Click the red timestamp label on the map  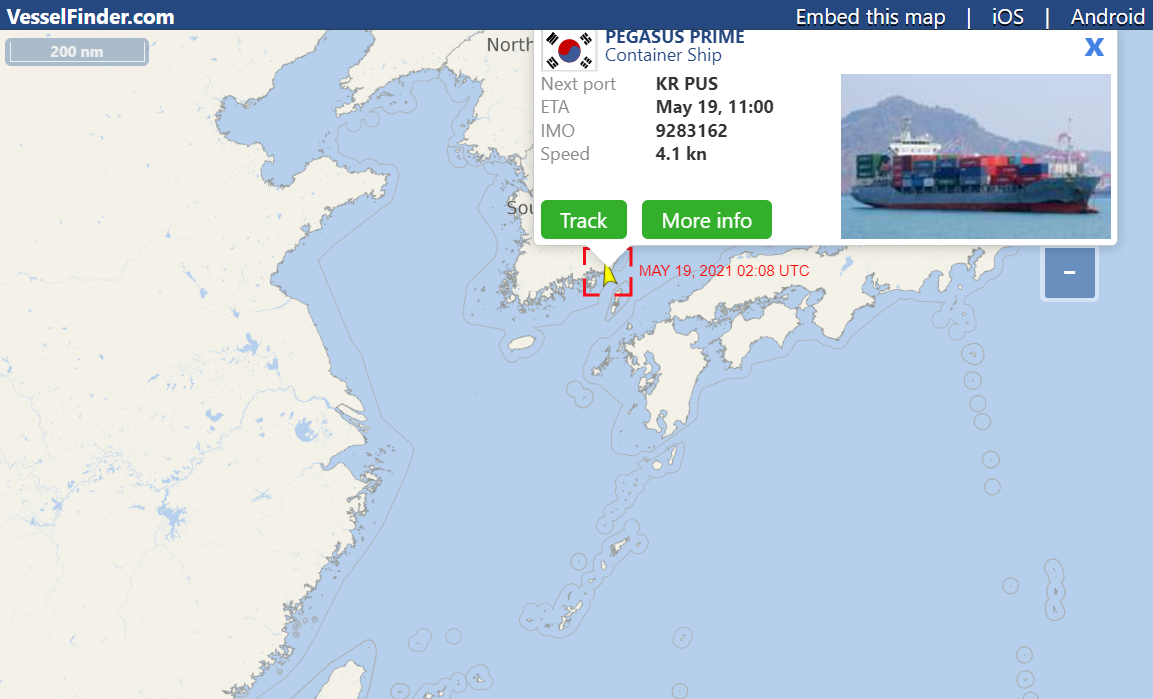(x=724, y=270)
